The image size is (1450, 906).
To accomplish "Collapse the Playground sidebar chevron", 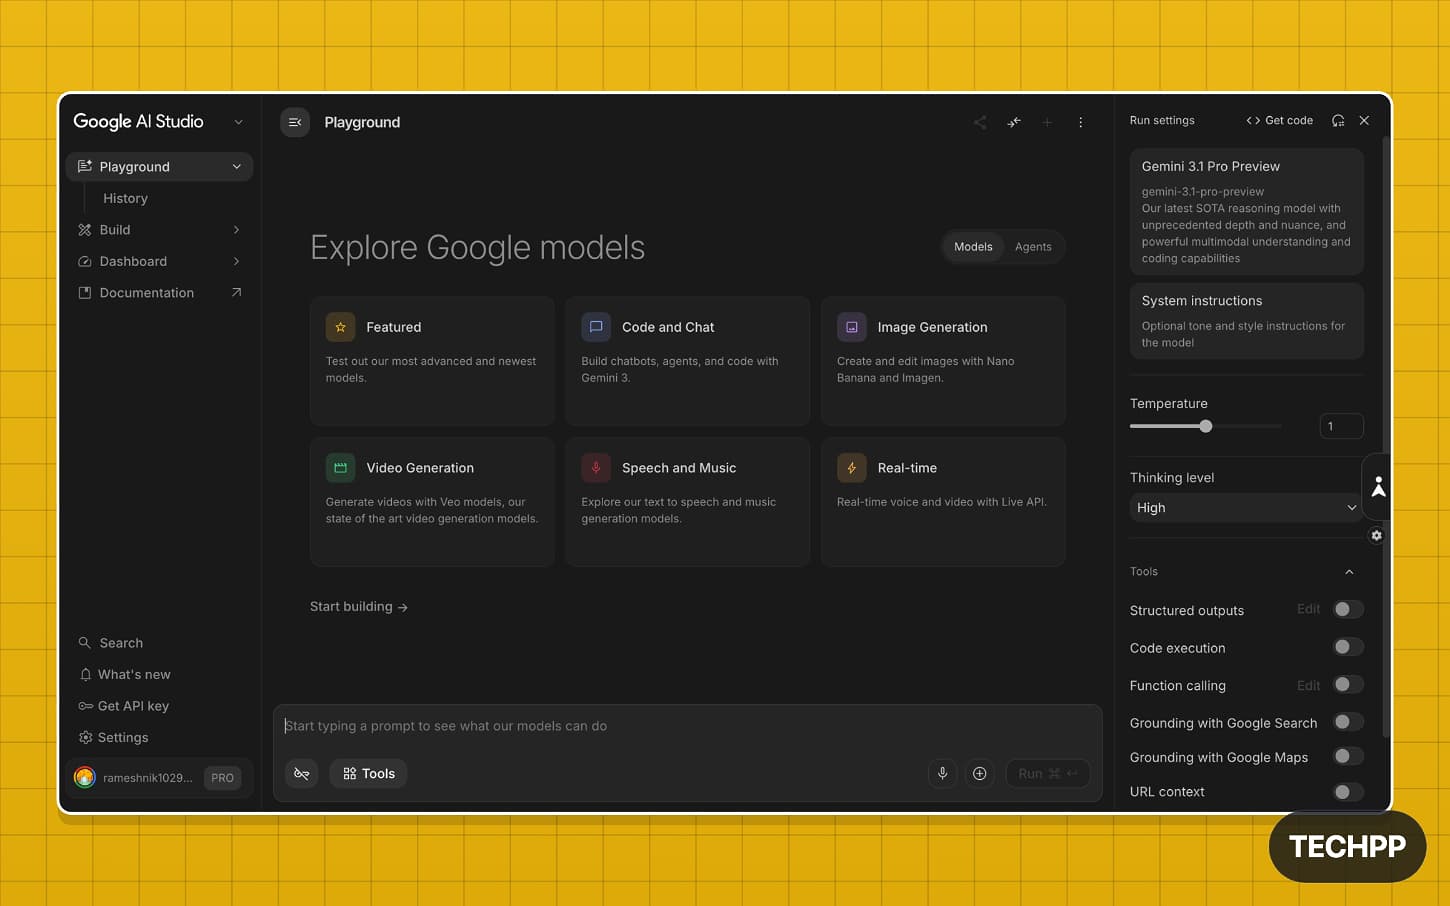I will 236,167.
